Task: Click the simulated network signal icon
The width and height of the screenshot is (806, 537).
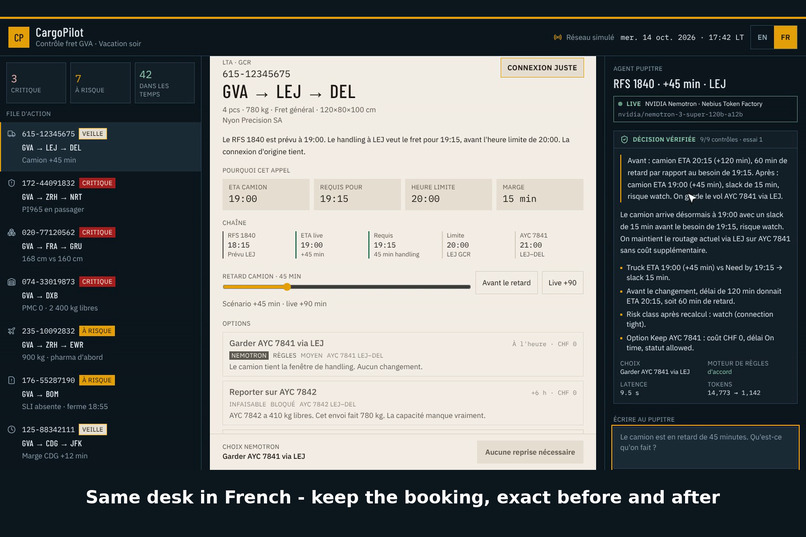Action: tap(558, 38)
